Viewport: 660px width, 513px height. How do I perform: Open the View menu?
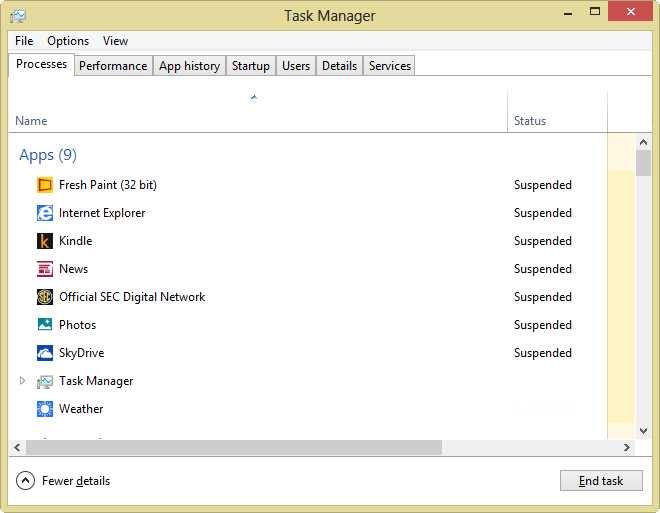click(115, 41)
